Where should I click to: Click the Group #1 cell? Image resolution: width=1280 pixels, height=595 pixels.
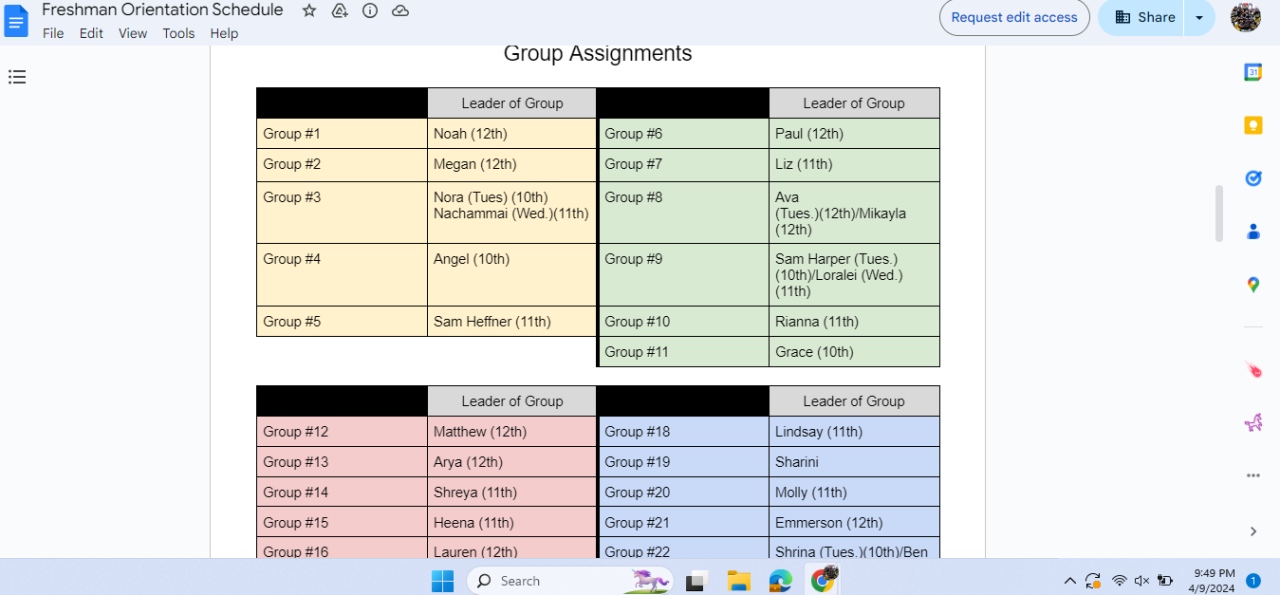tap(342, 134)
